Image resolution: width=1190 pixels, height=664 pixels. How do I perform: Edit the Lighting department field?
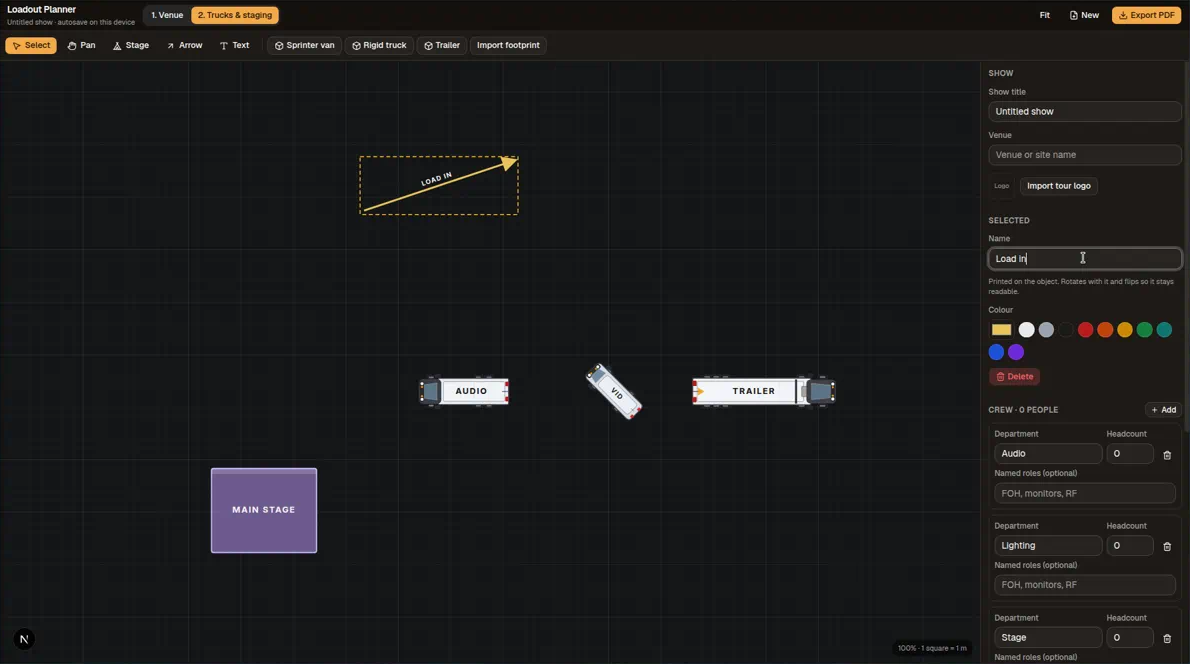tap(1048, 546)
